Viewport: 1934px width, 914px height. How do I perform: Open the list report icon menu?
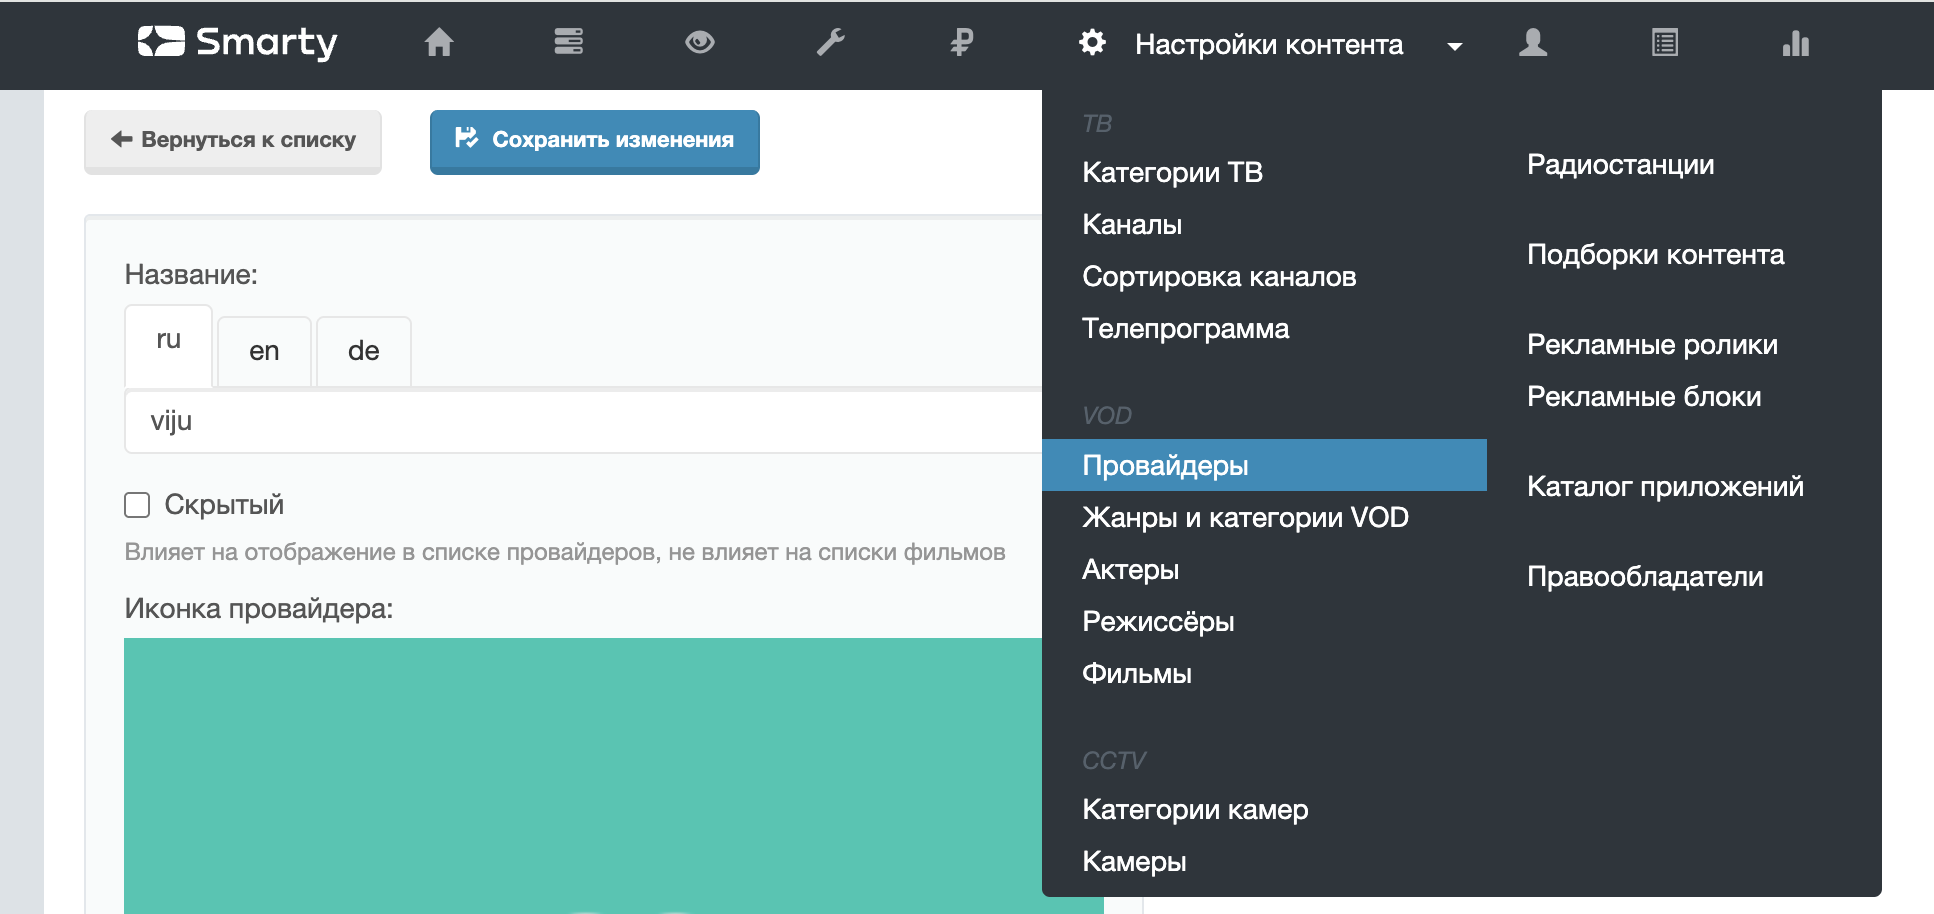click(x=1664, y=43)
